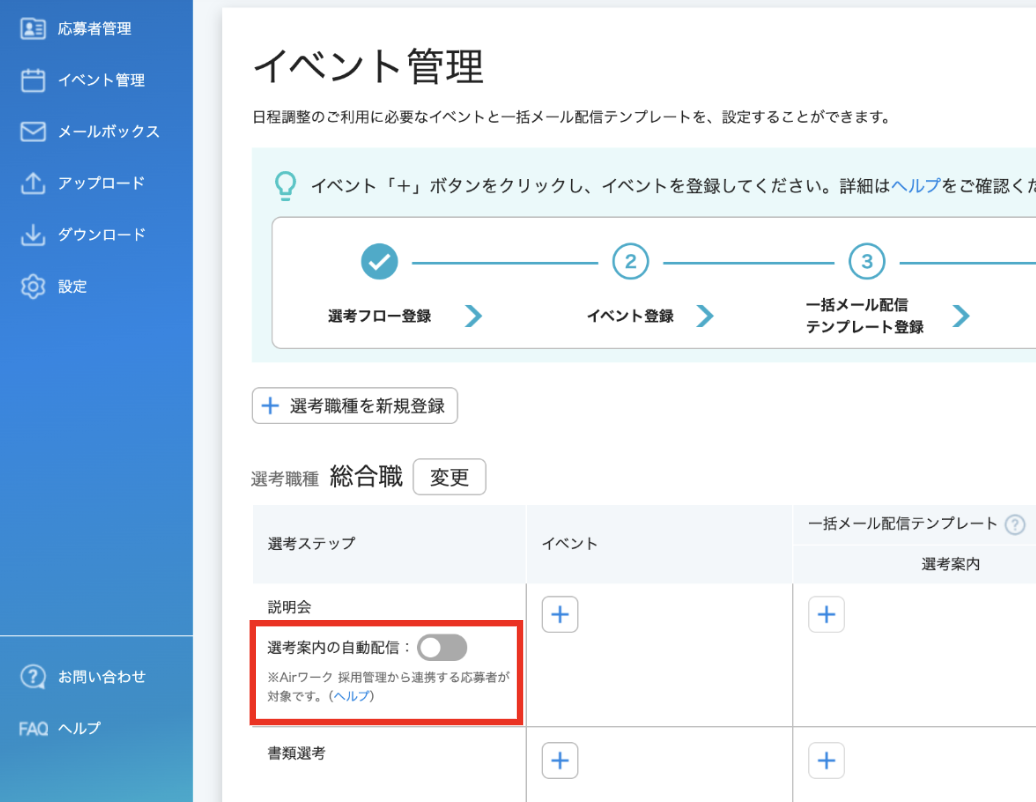Image resolution: width=1036 pixels, height=802 pixels.
Task: Click 一括メール配信テンプレート登録 step label
Action: pos(864,316)
